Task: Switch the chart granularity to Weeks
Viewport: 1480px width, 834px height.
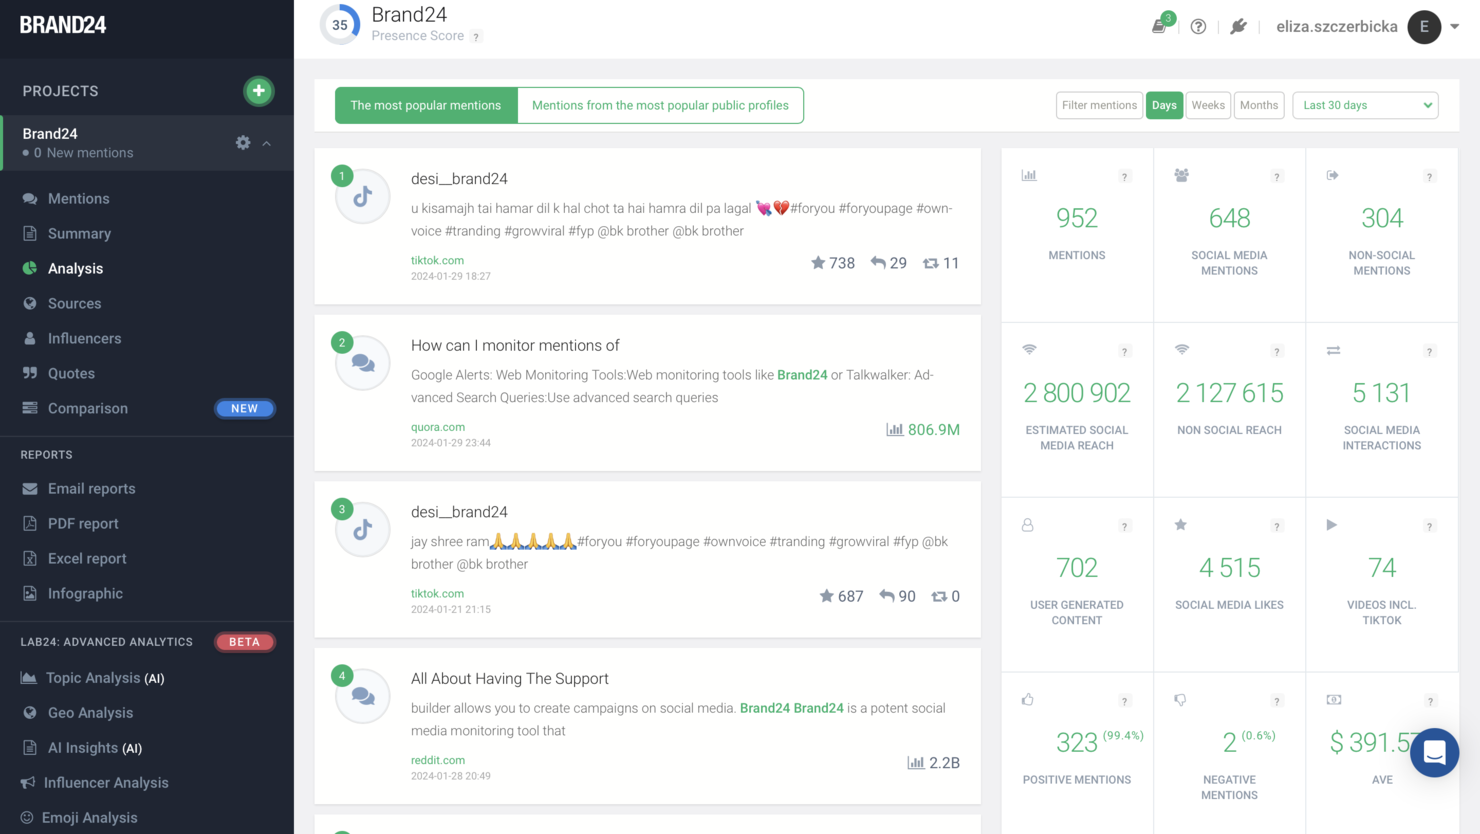Action: 1208,105
